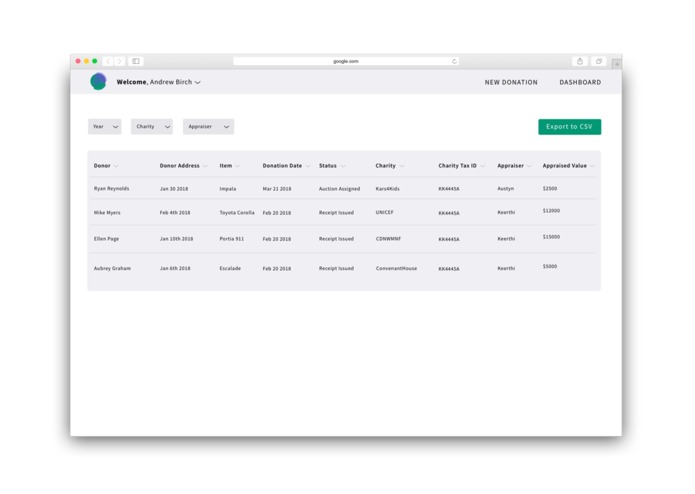Click Receipt Issued in Mike Myers row

point(336,213)
